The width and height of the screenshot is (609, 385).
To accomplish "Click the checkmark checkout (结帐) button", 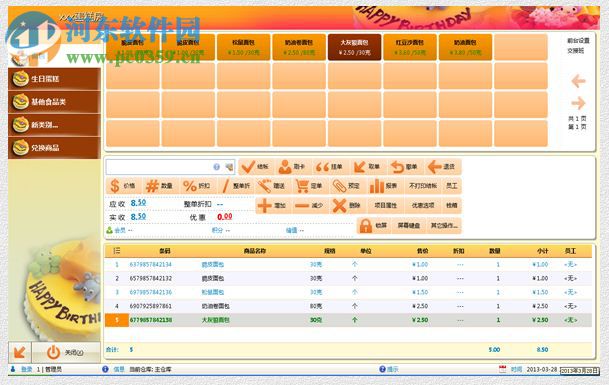I will 256,167.
